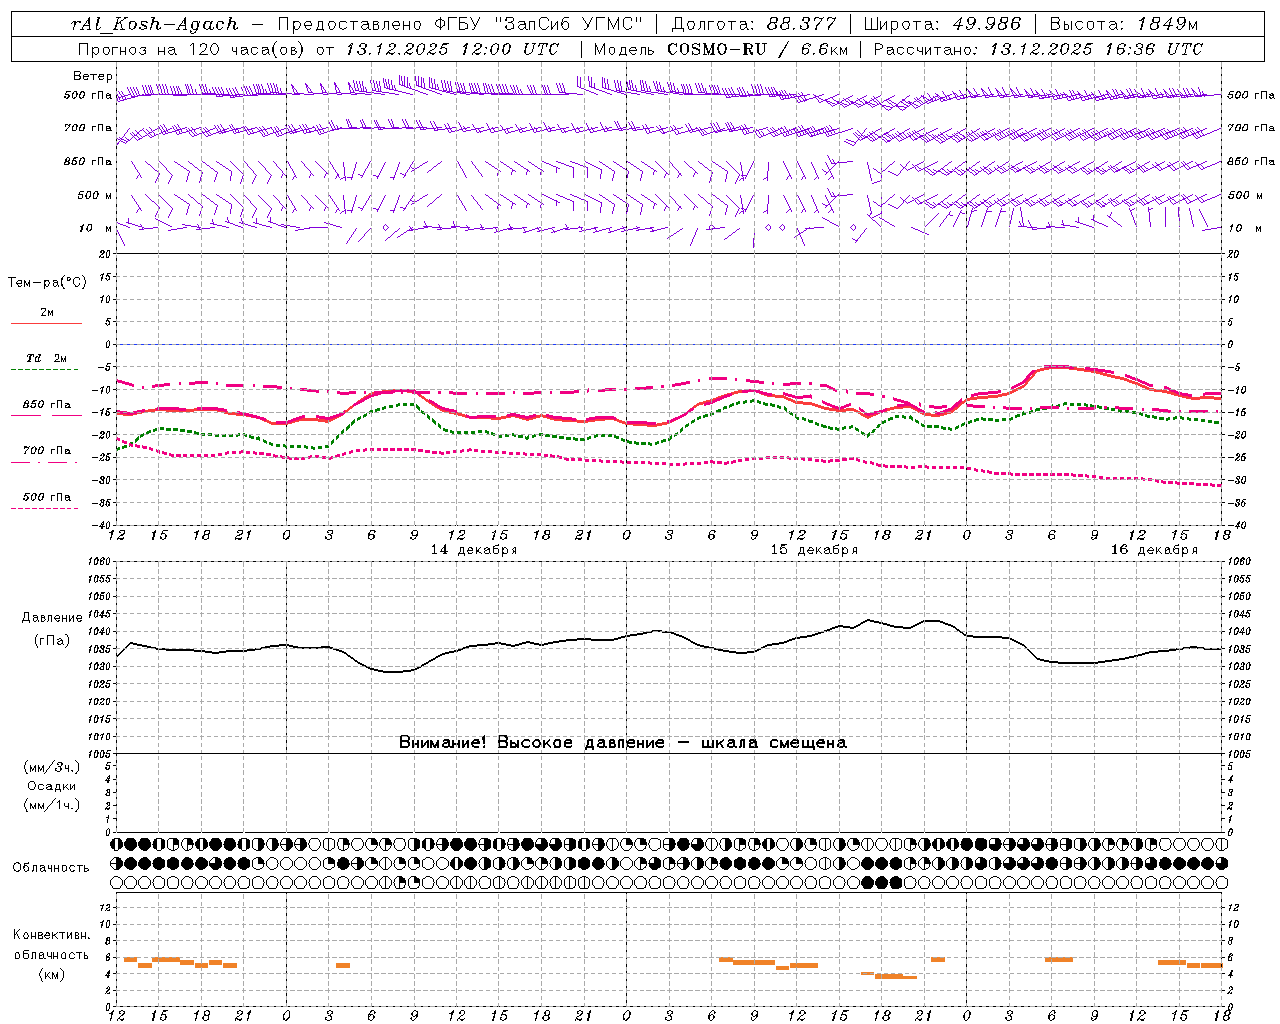
Task: Click the station name rAl_Kosh-Agach
Action: [156, 24]
